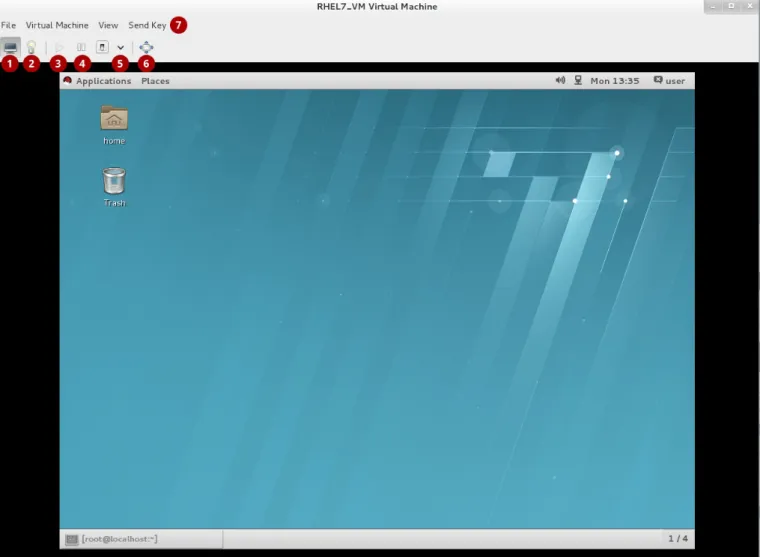Open the View menu
The image size is (760, 557).
[x=108, y=25]
